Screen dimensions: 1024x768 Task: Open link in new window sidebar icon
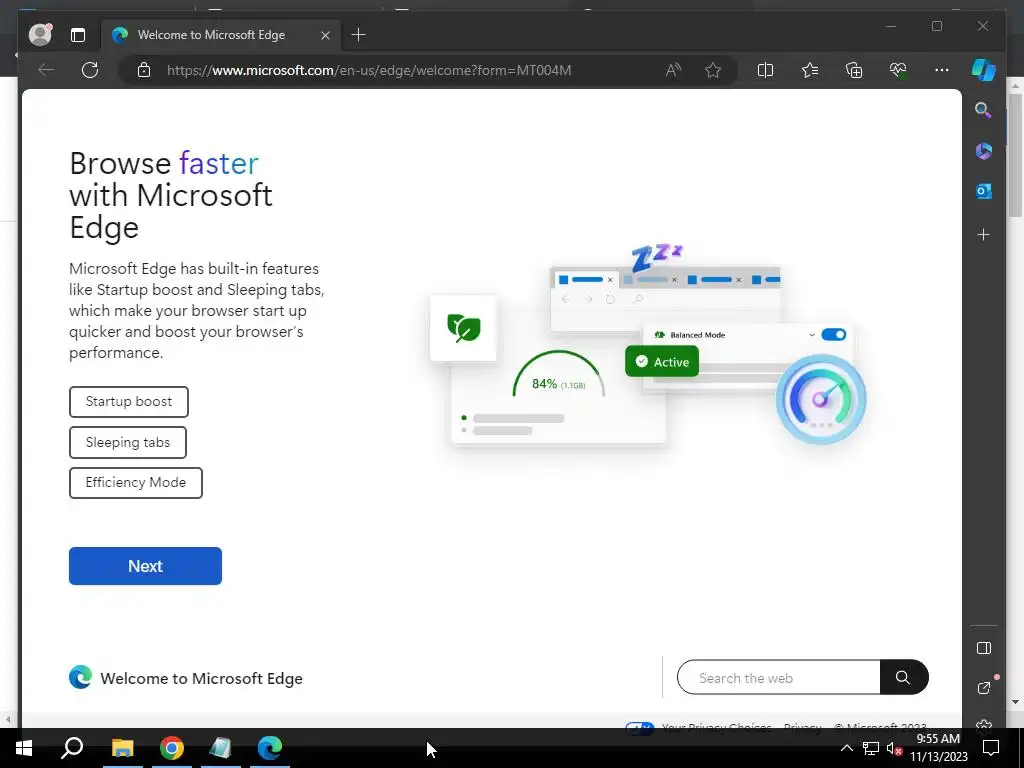[x=984, y=688]
